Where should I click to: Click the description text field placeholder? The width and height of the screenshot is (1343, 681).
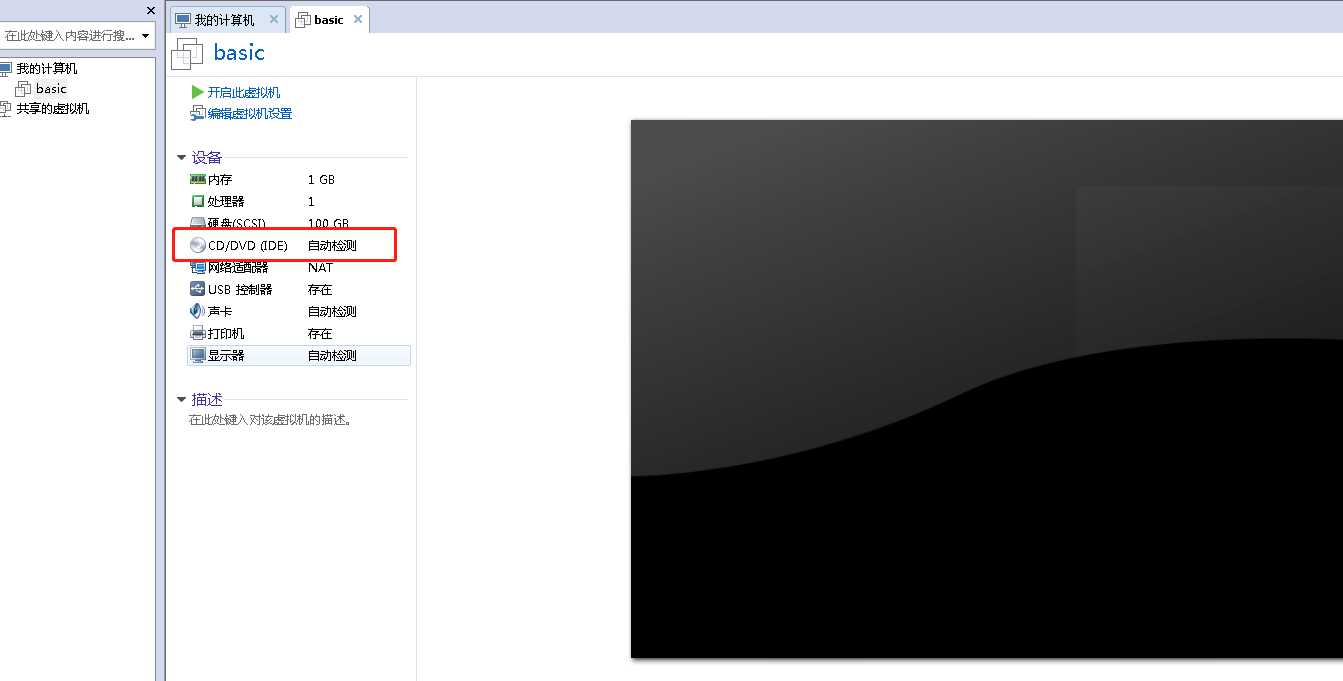coord(270,420)
